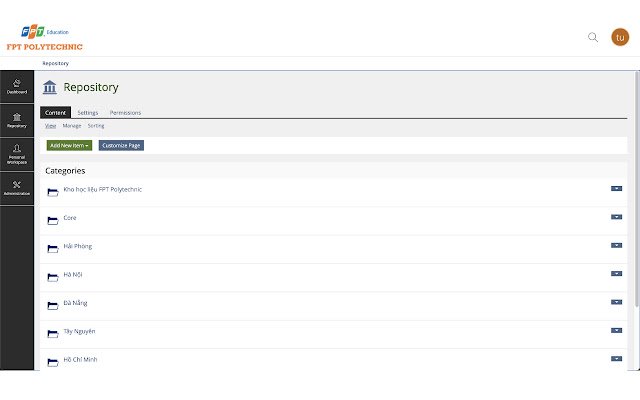Click folder icon beside Hải Phòng
The image size is (640, 400).
pos(53,249)
